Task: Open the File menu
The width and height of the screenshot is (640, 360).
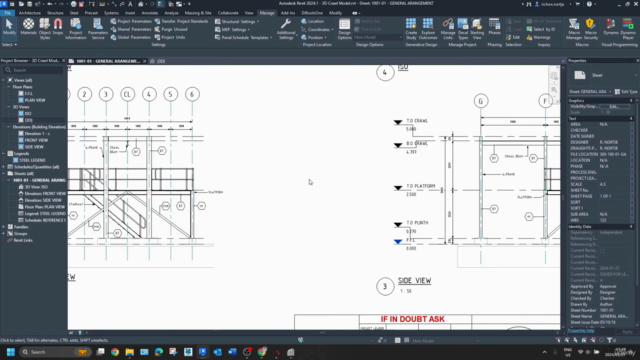Action: pos(7,13)
